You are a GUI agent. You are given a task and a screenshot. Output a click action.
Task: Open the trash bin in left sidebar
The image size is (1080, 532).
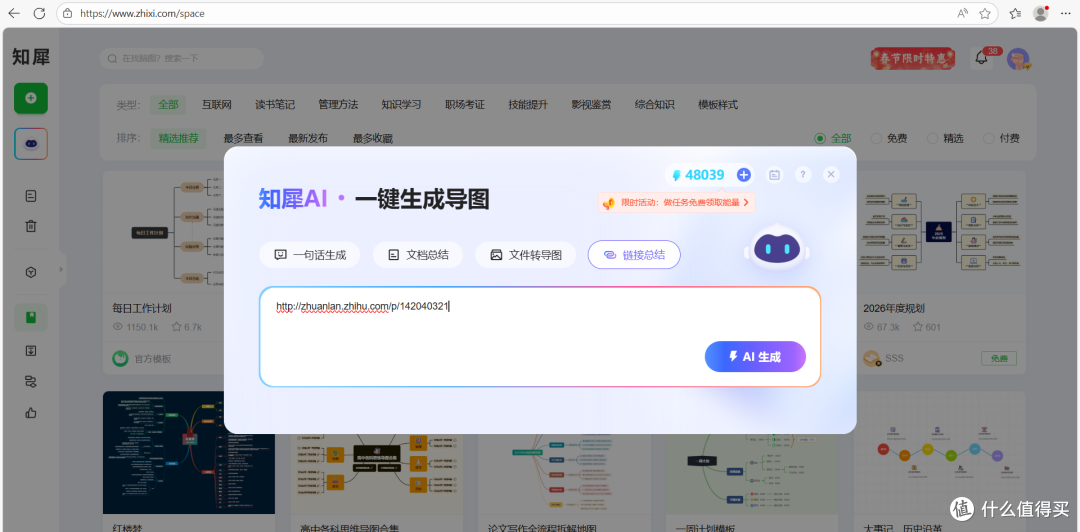click(31, 226)
